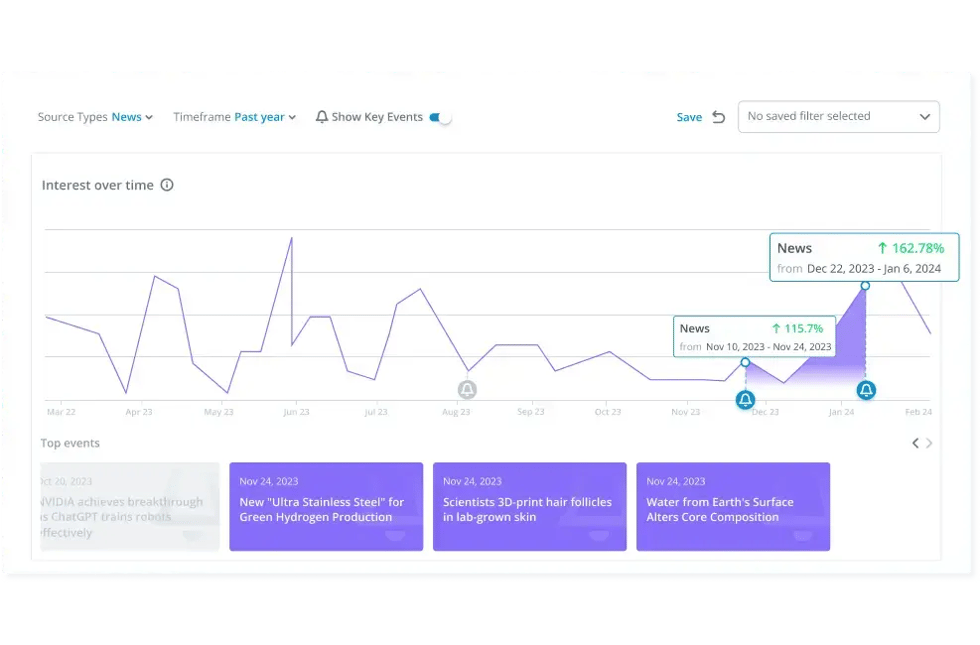
Task: Click the News tooltip showing 115.7%
Action: [754, 337]
